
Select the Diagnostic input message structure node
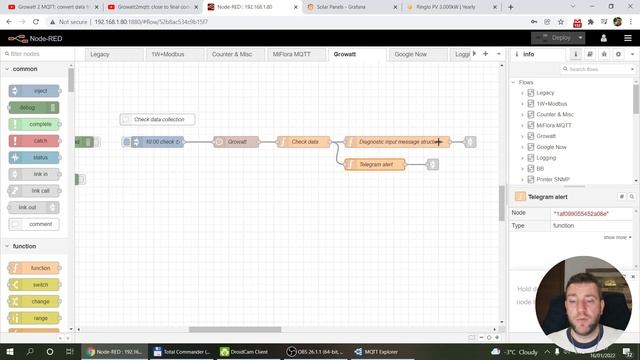click(397, 142)
